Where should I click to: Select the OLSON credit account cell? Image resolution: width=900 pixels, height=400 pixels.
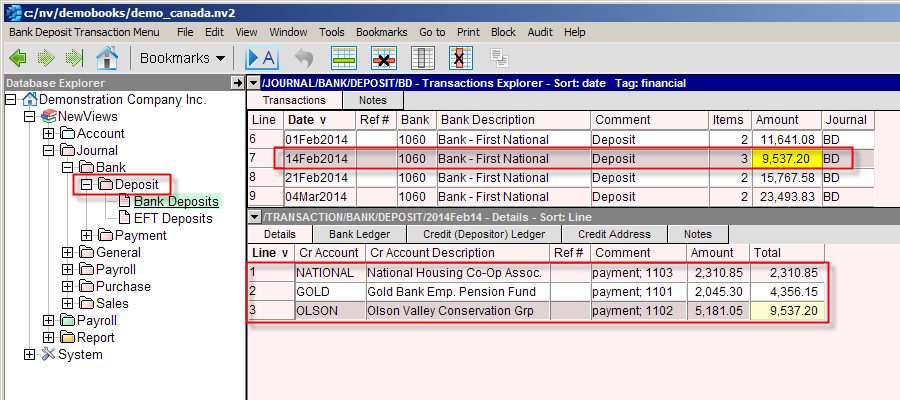[317, 309]
